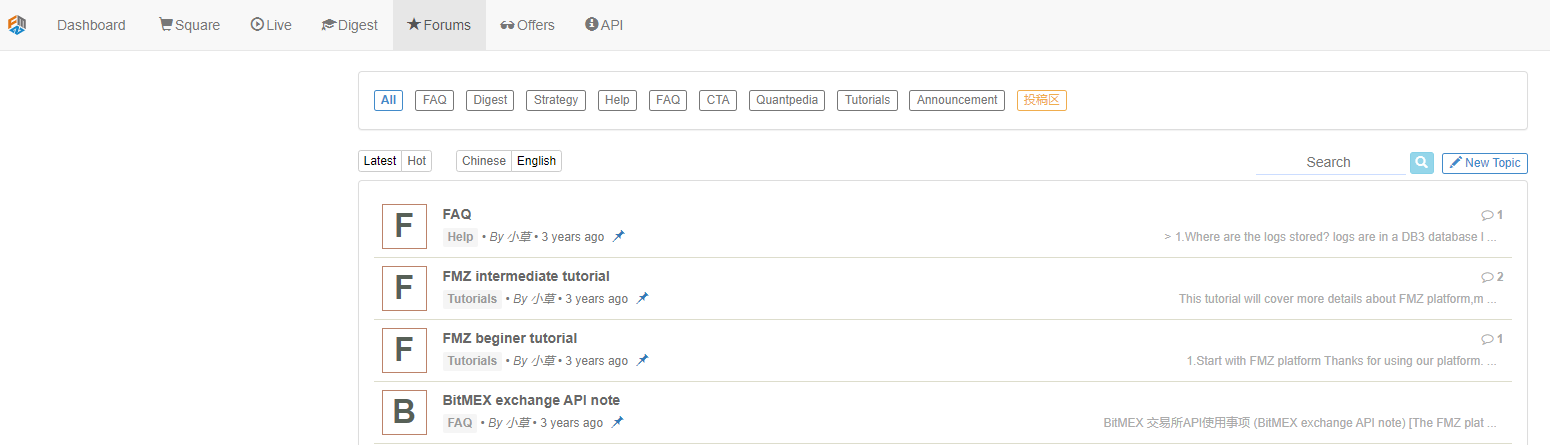Click the comment count icon on FAQ post
Viewport: 1550px width, 445px height.
point(1487,215)
